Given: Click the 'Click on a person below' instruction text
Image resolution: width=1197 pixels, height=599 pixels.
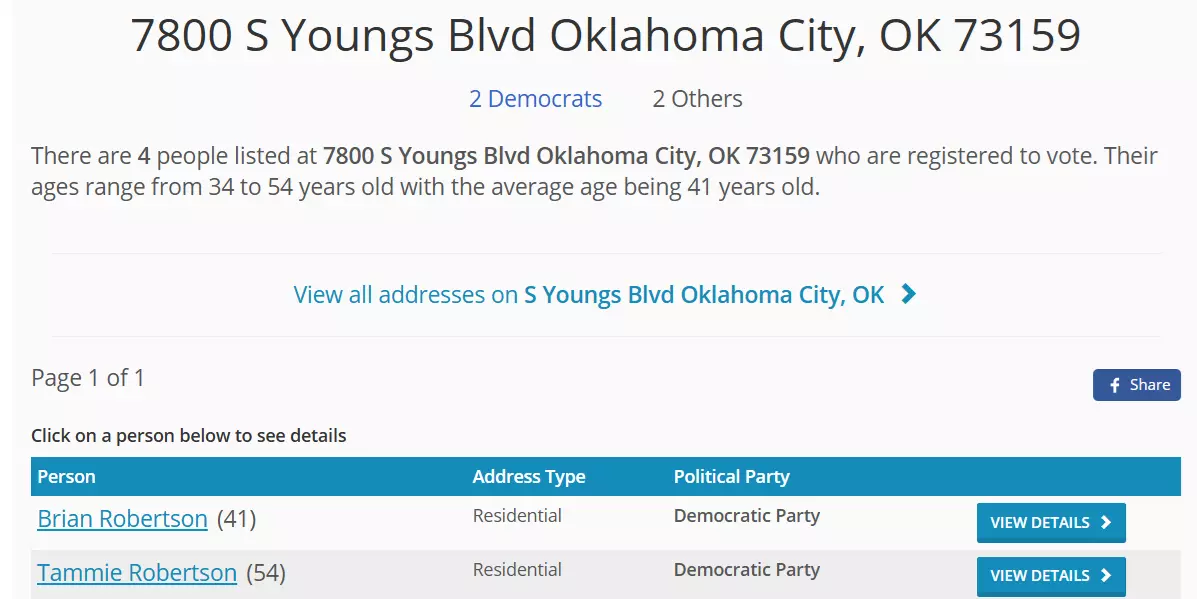Looking at the screenshot, I should (189, 436).
